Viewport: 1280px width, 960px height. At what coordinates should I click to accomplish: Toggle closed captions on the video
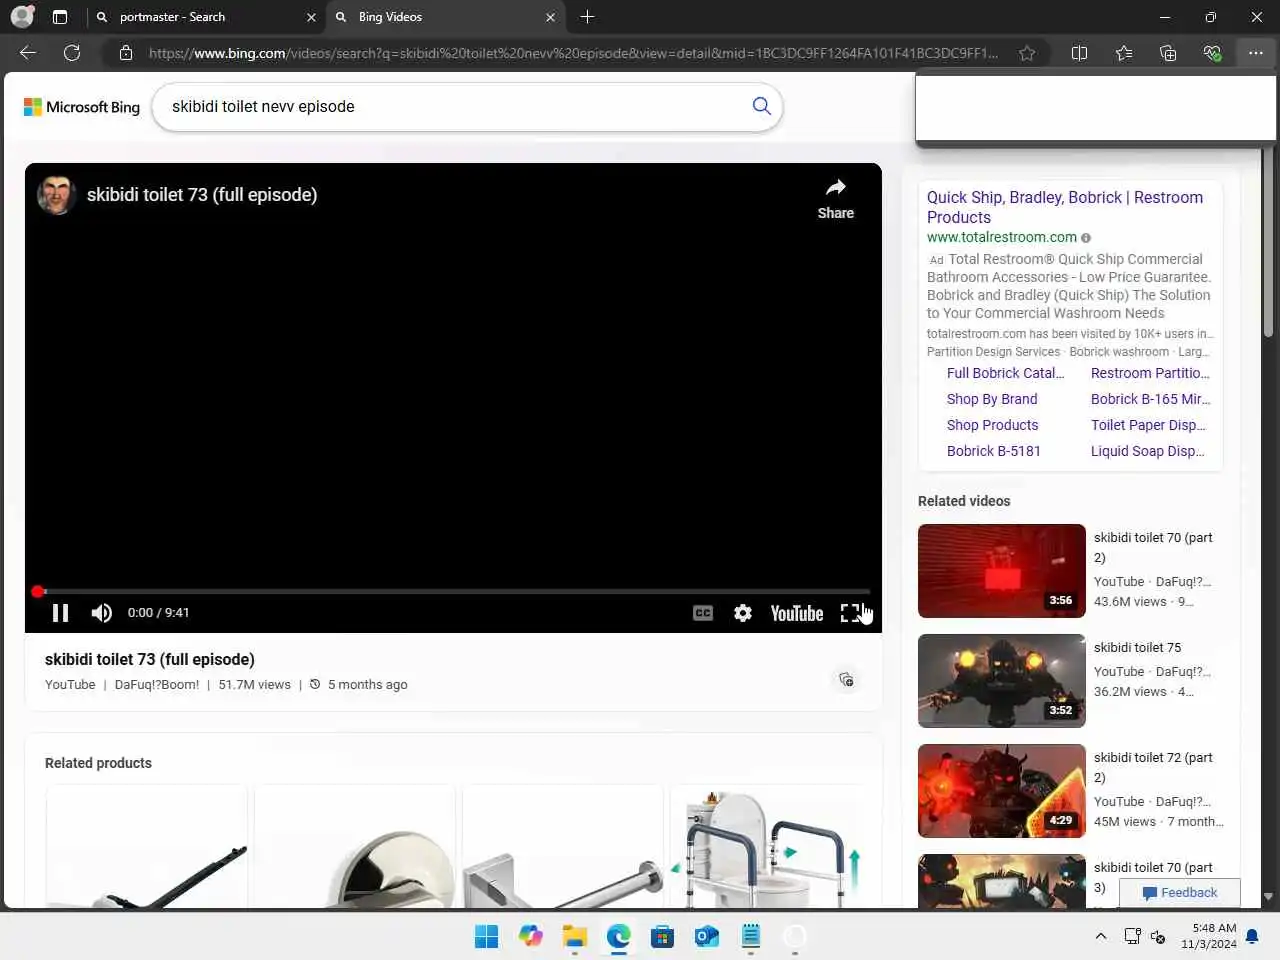(703, 613)
